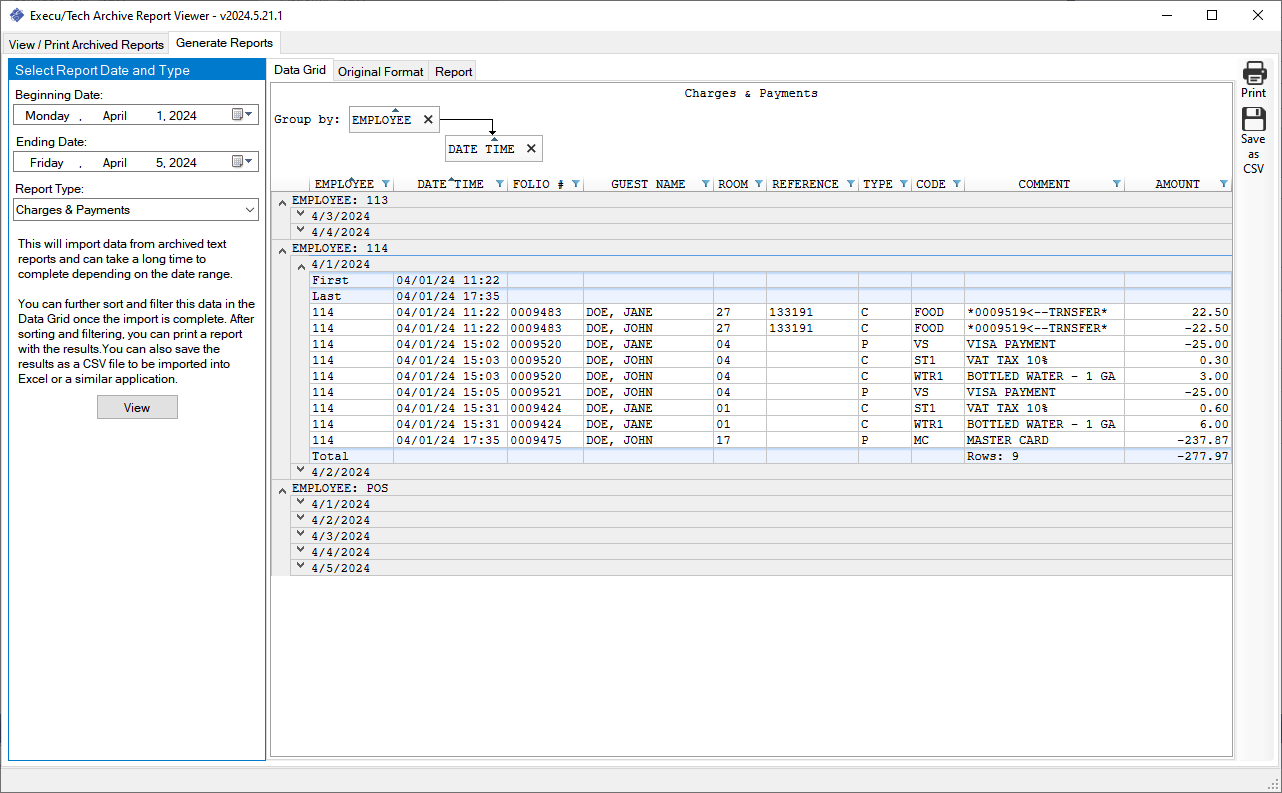Open the Beginning Date calendar picker
This screenshot has width=1282, height=793.
click(244, 115)
